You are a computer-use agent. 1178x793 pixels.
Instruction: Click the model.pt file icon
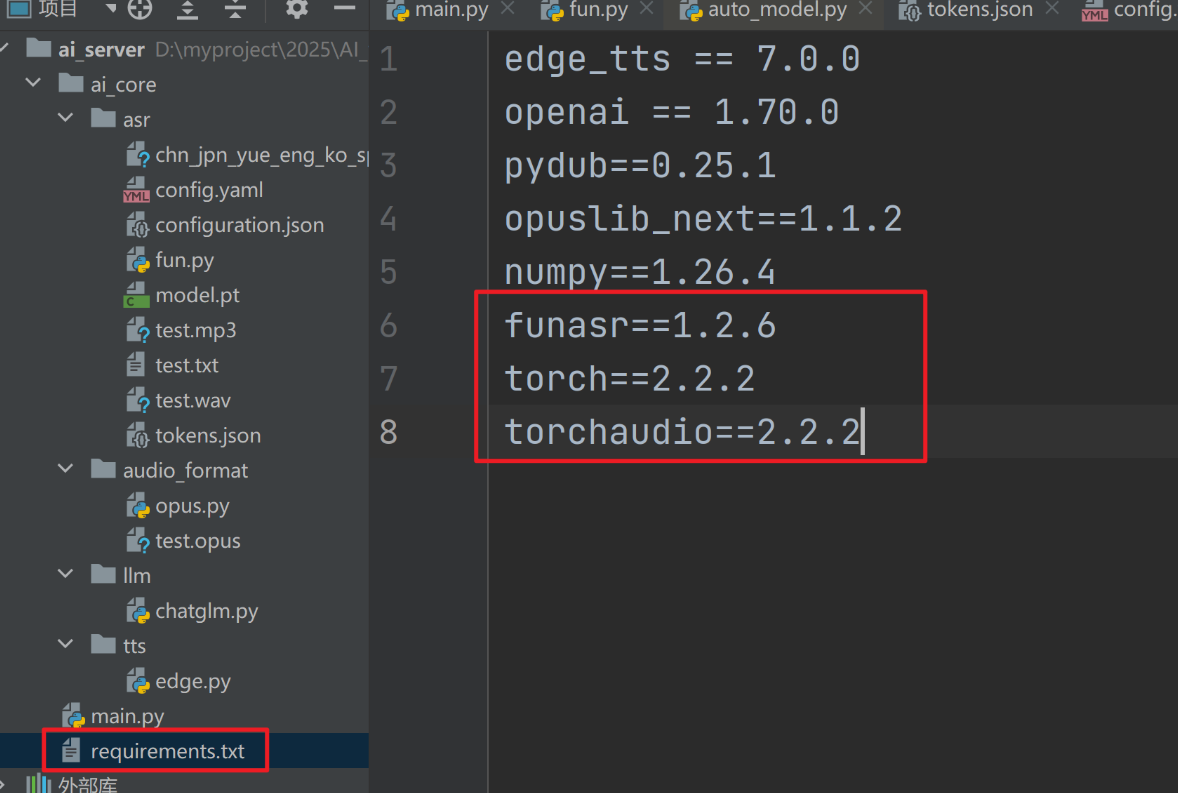point(136,295)
